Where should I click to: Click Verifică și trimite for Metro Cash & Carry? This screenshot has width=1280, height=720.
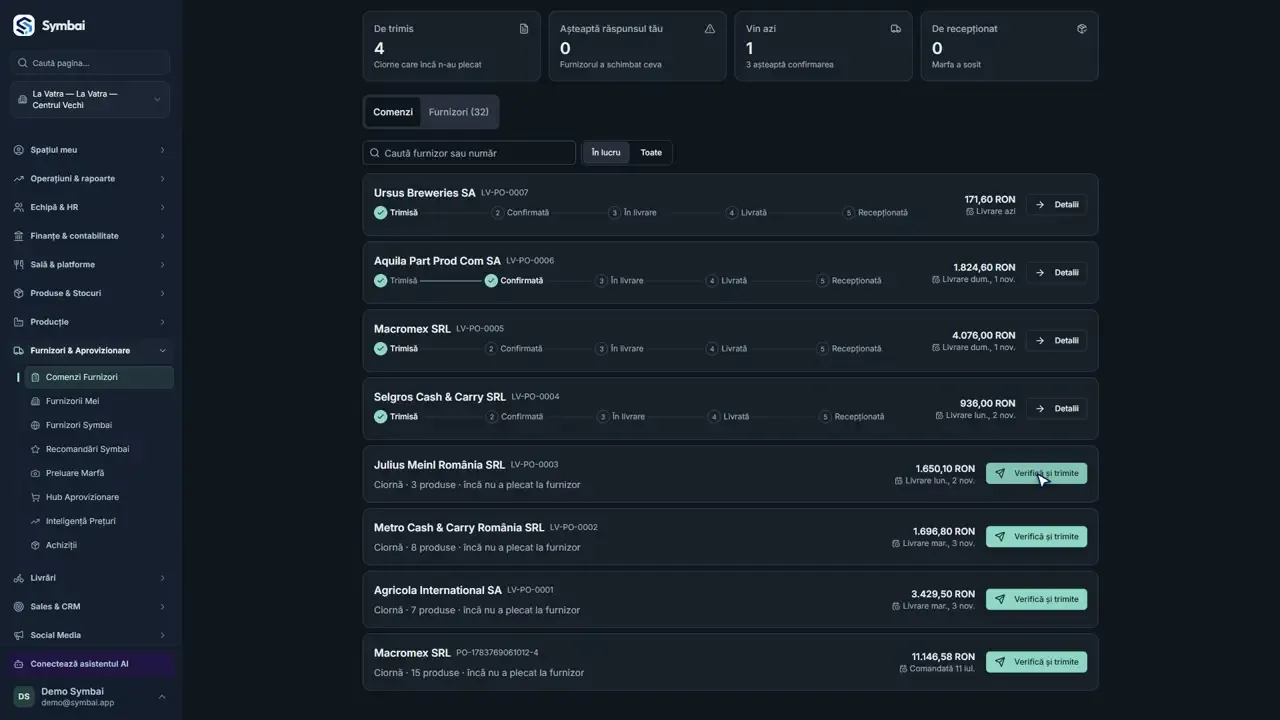1036,537
